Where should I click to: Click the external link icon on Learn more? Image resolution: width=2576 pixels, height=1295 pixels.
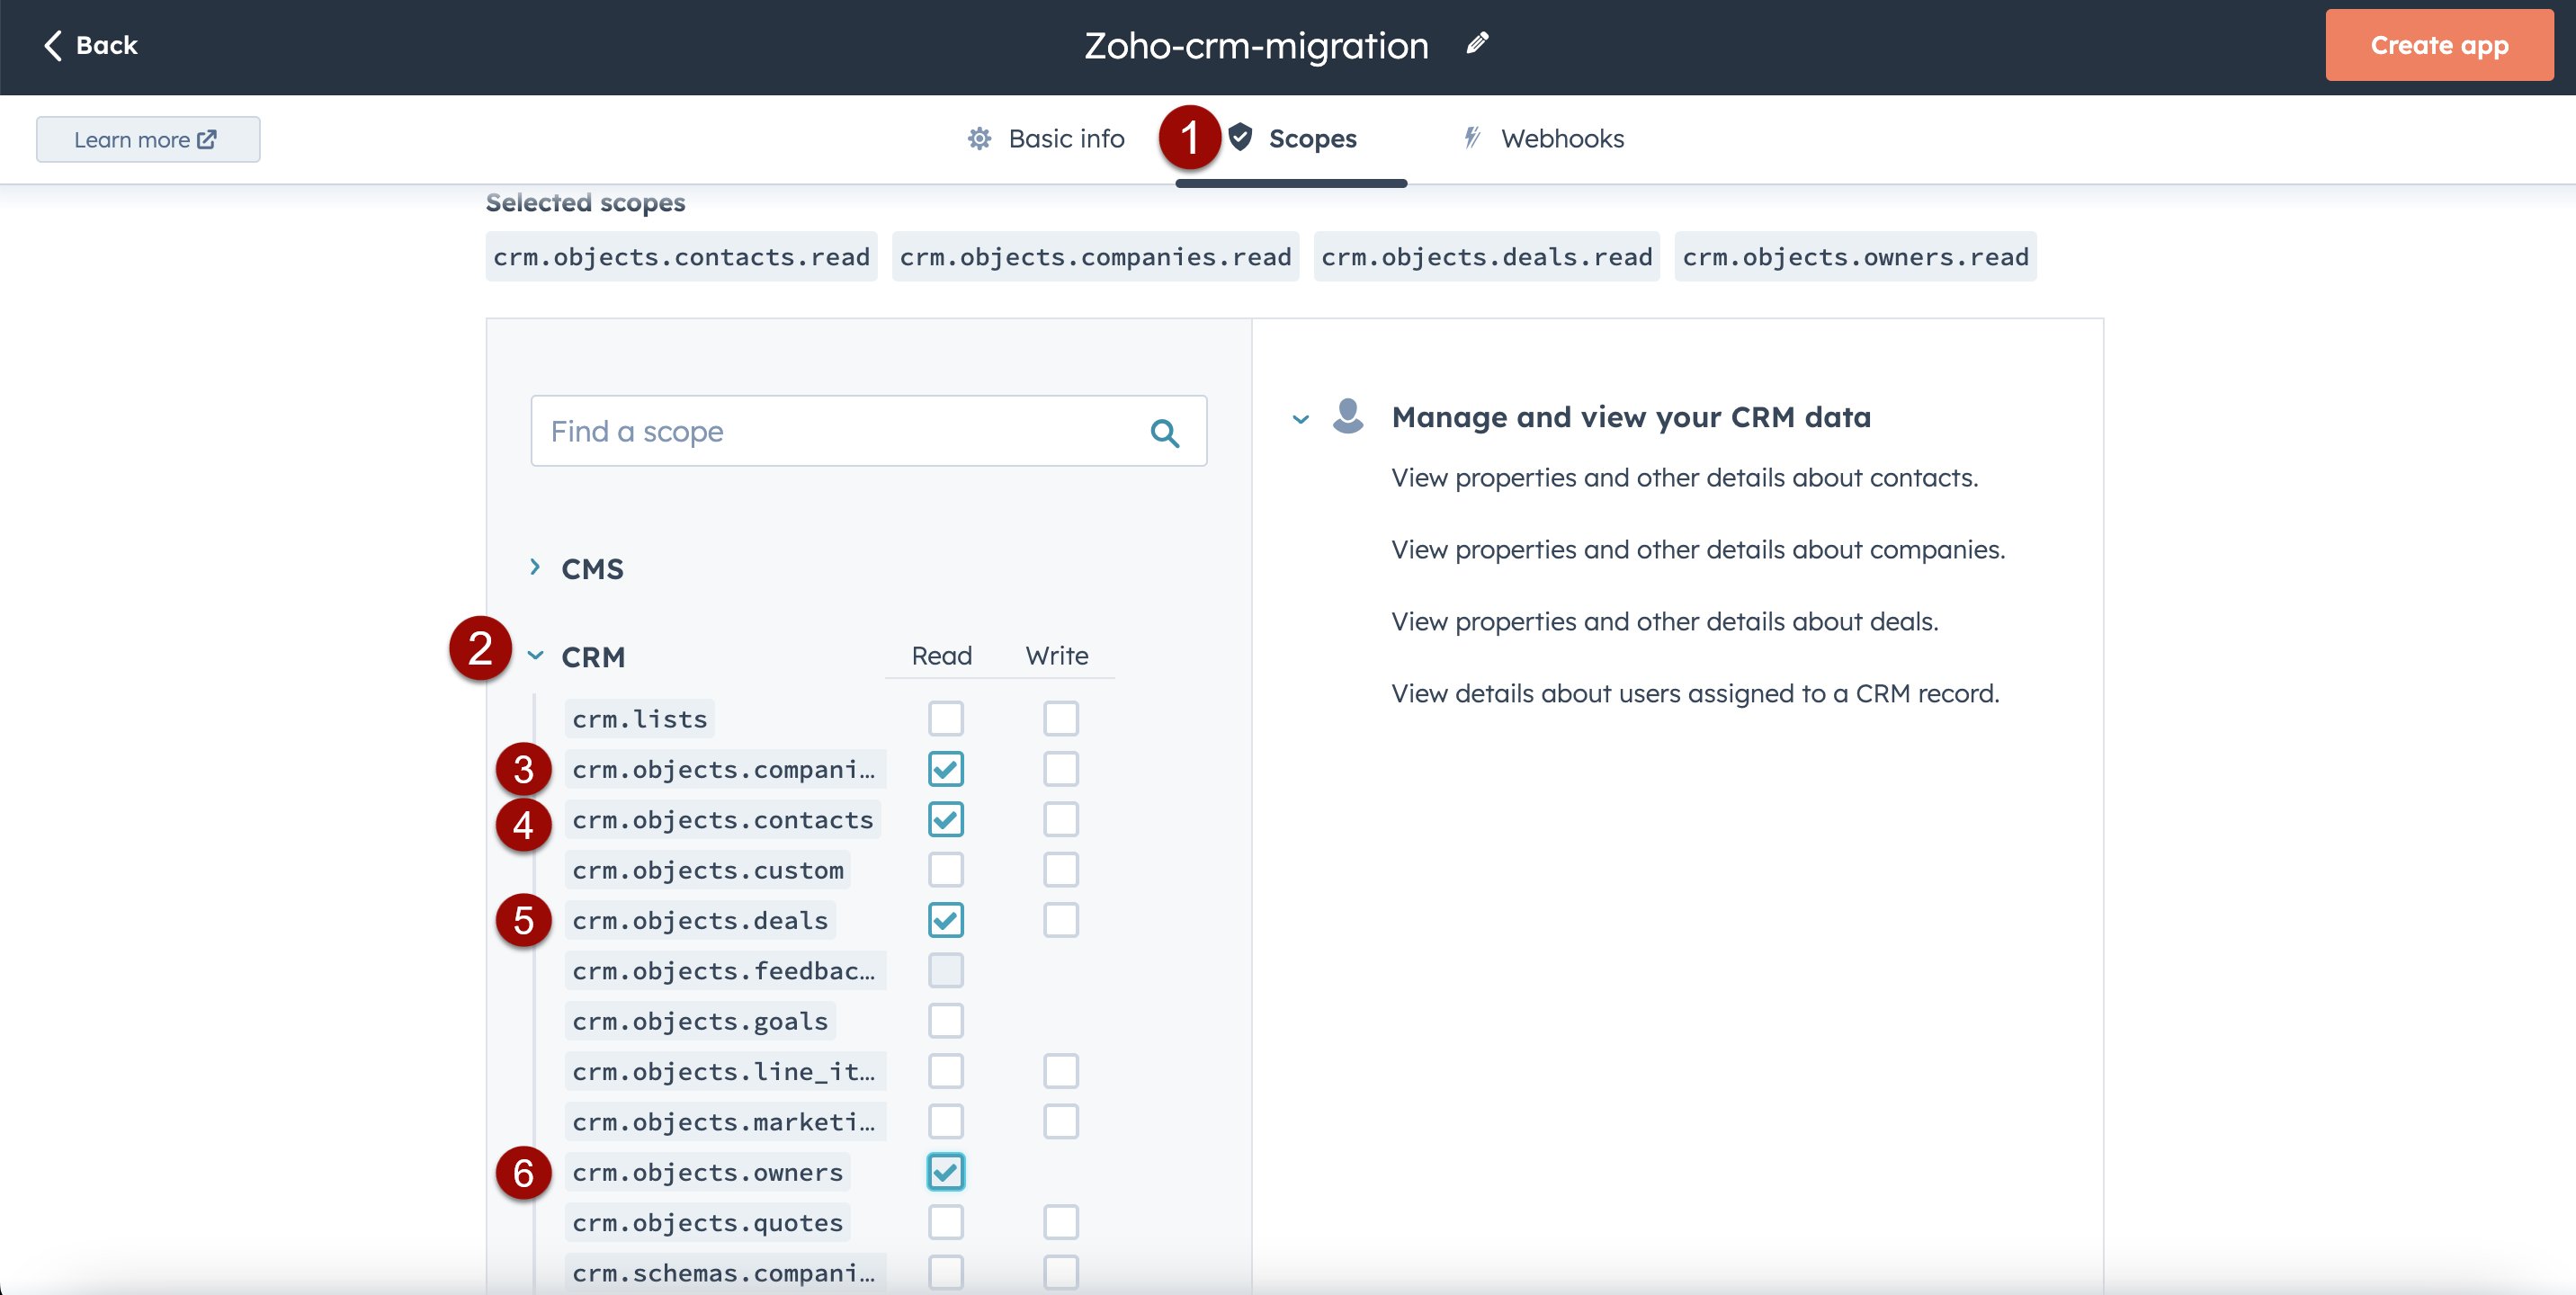[207, 140]
